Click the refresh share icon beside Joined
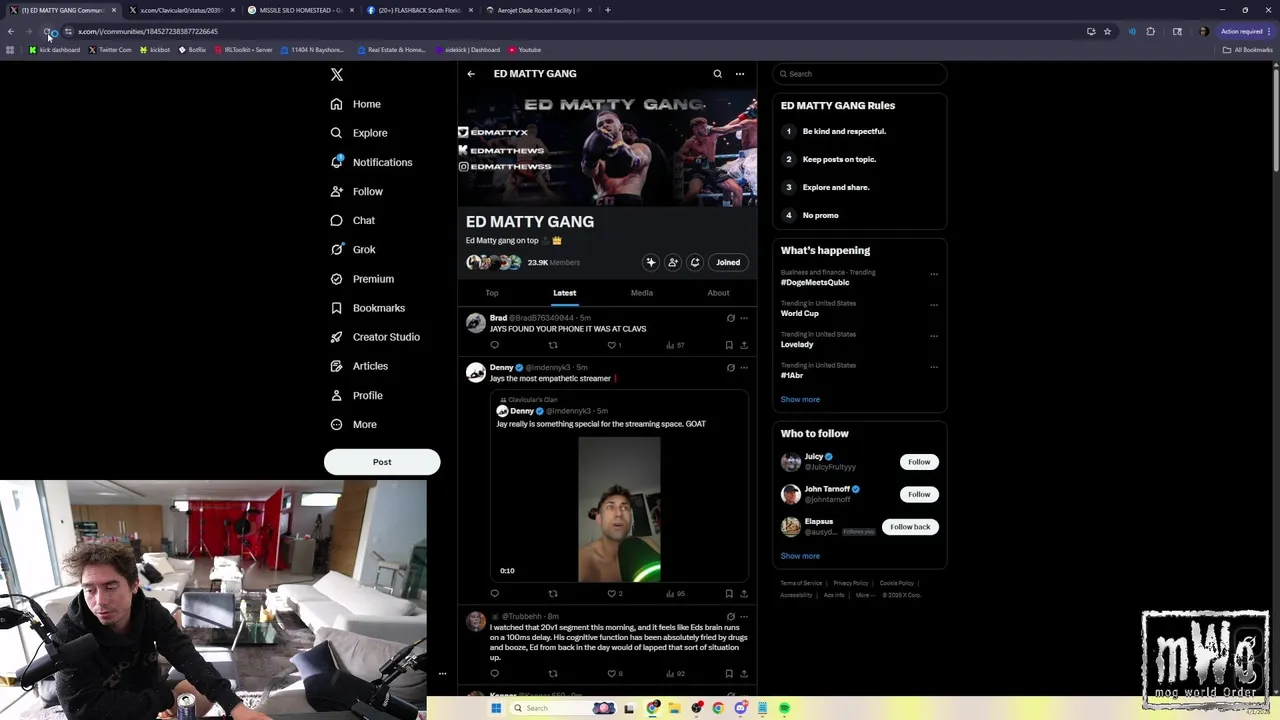Screen dimensions: 1280x720 click(x=695, y=262)
